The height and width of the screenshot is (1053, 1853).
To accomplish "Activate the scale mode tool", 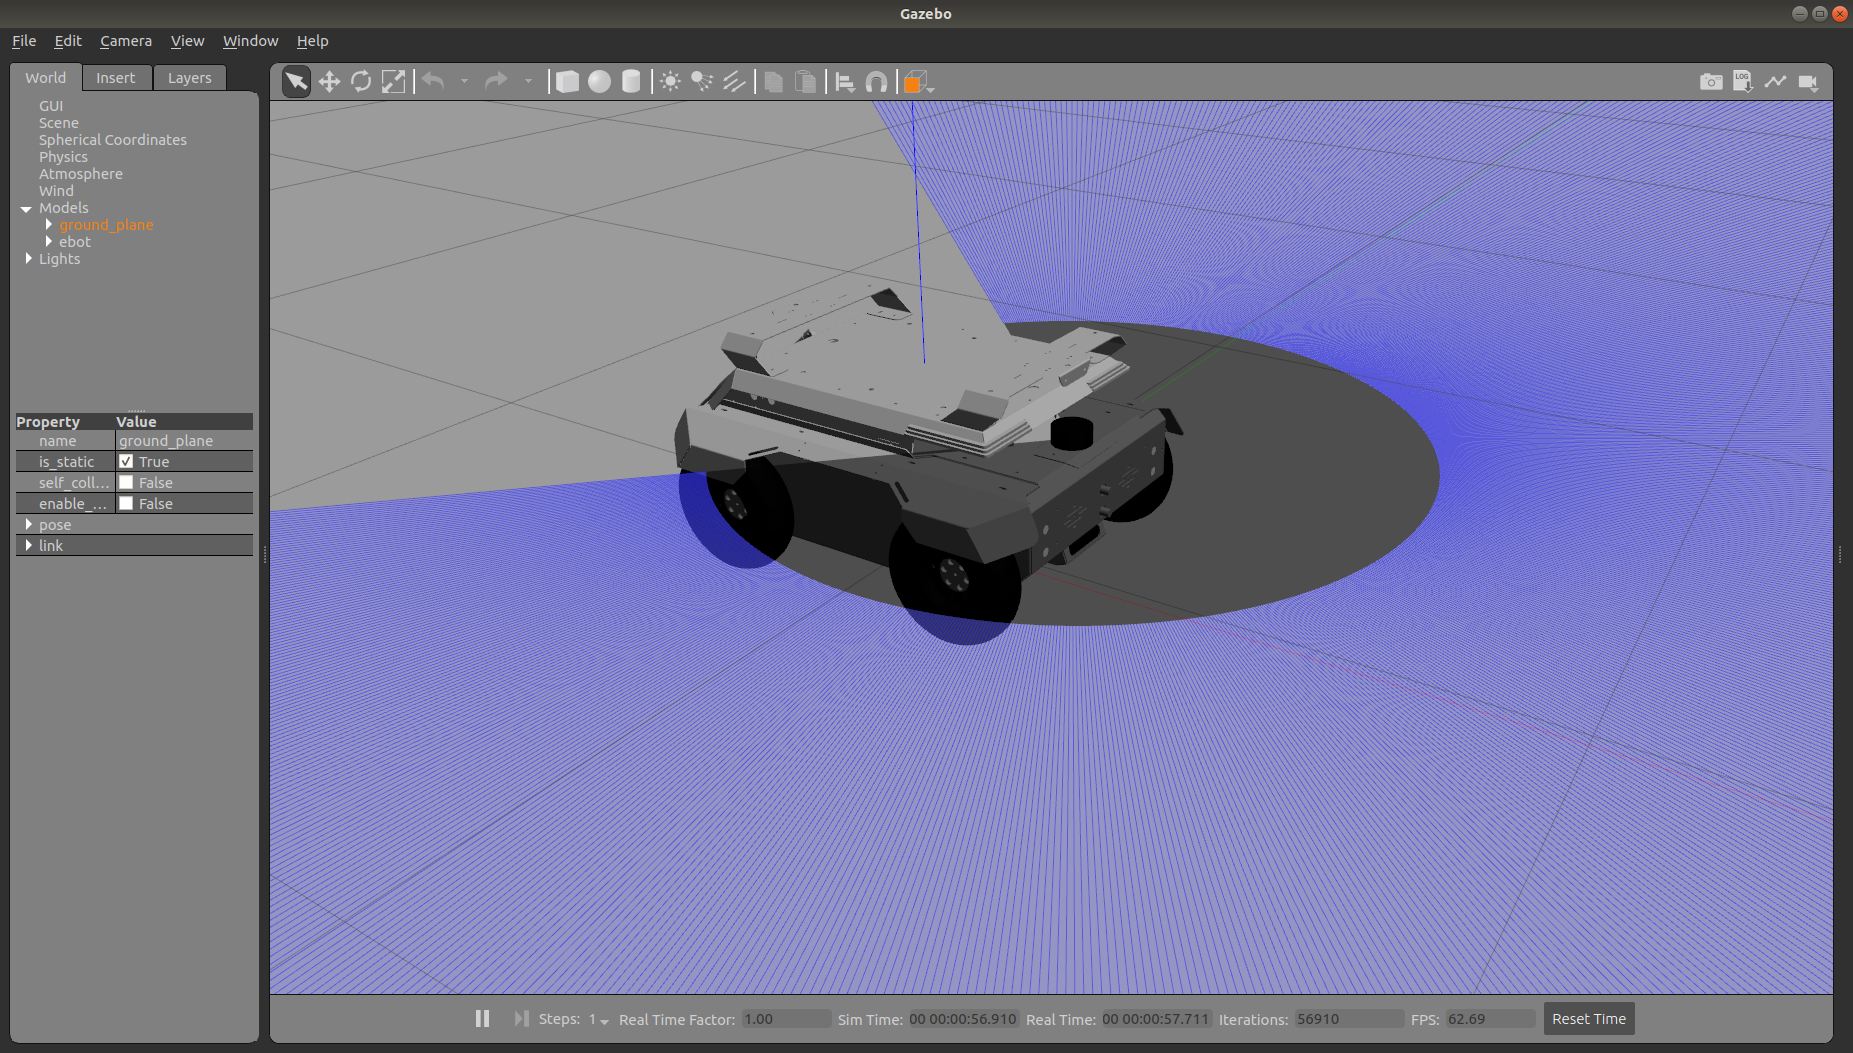I will (x=394, y=81).
